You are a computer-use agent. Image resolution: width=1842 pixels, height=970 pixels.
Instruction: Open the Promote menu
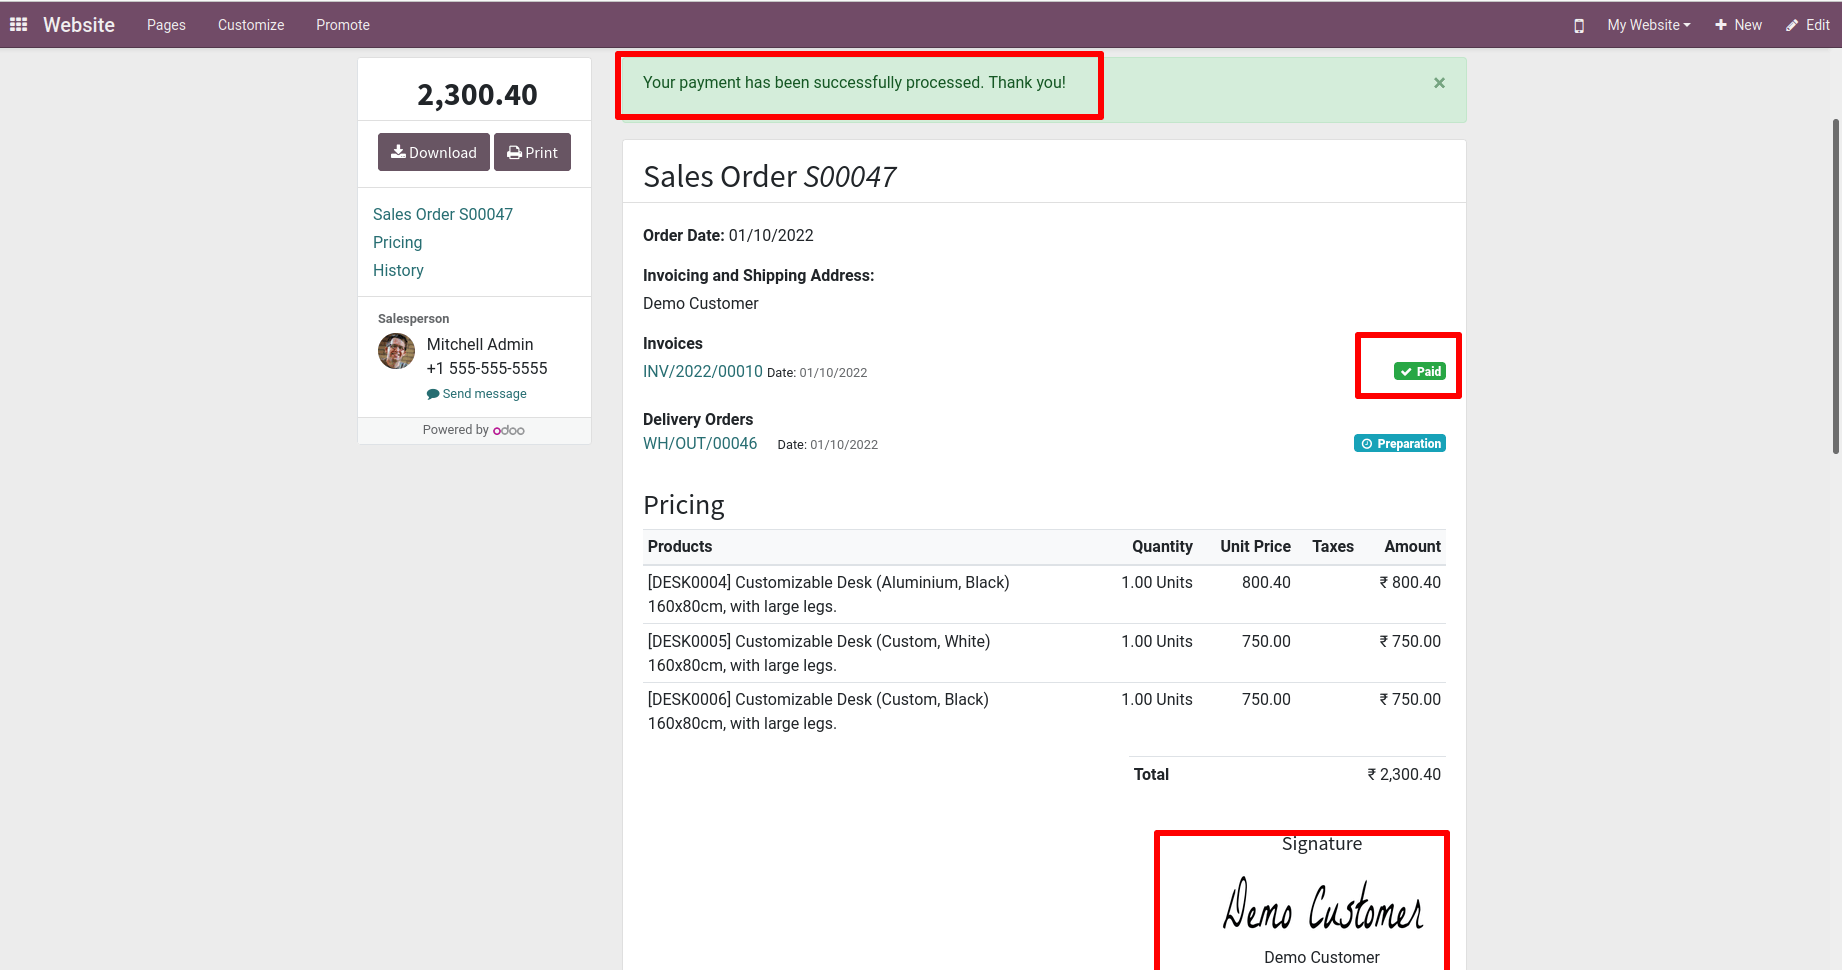coord(343,25)
